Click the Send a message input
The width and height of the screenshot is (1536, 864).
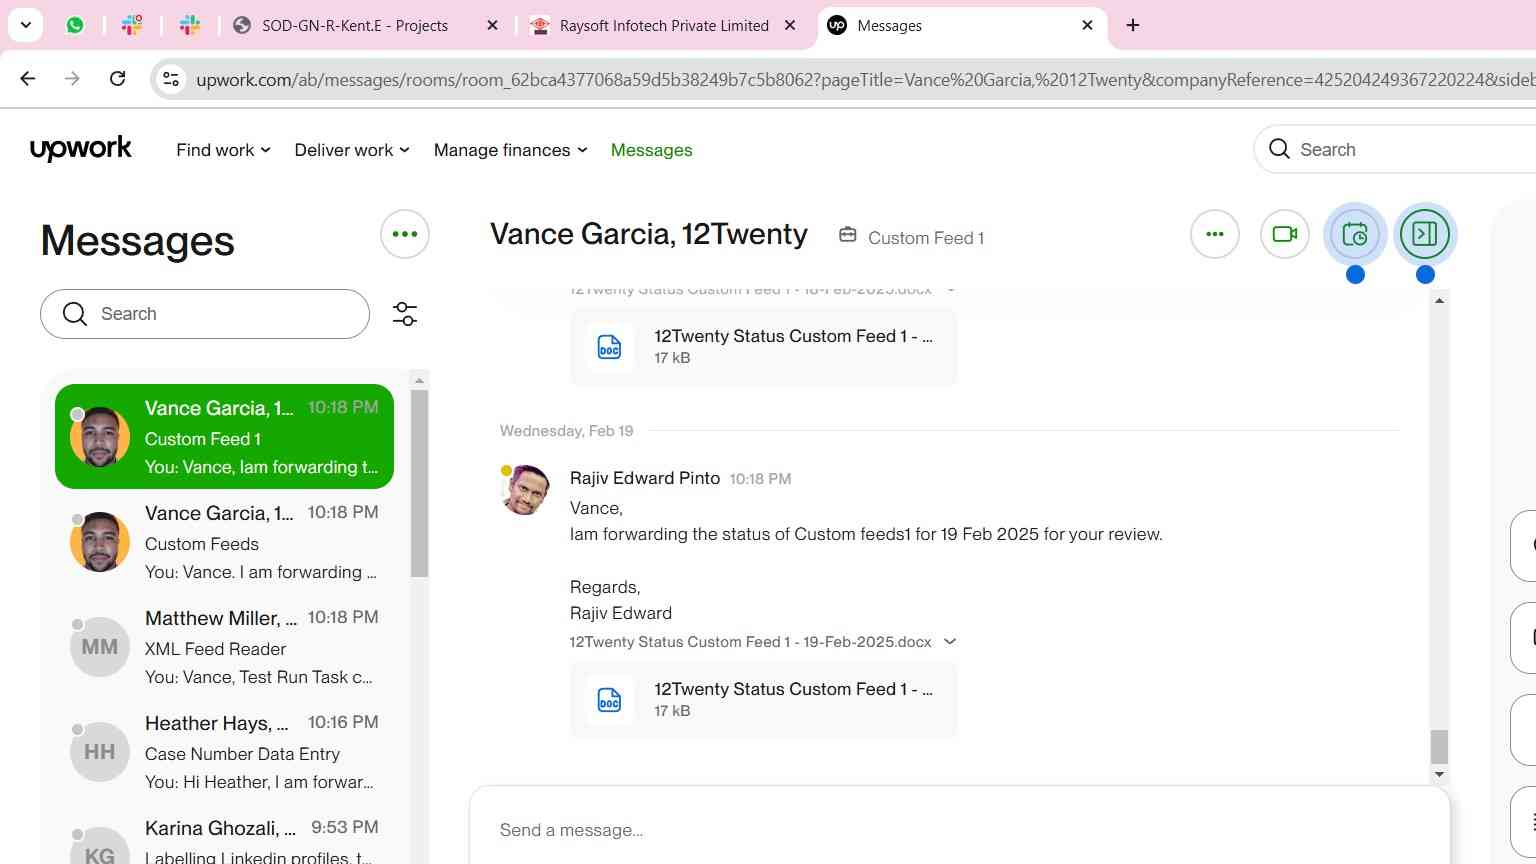tap(960, 829)
